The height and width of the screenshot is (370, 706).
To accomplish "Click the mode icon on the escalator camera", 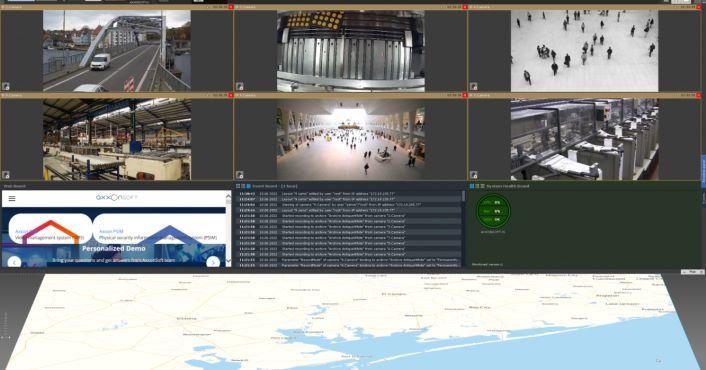I will 240,86.
